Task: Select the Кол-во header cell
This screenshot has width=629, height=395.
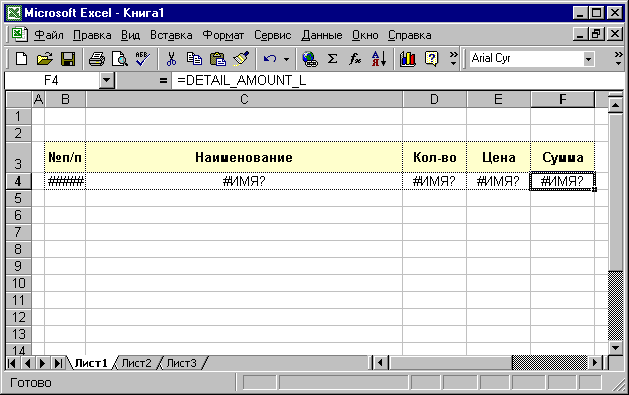Action: point(434,157)
